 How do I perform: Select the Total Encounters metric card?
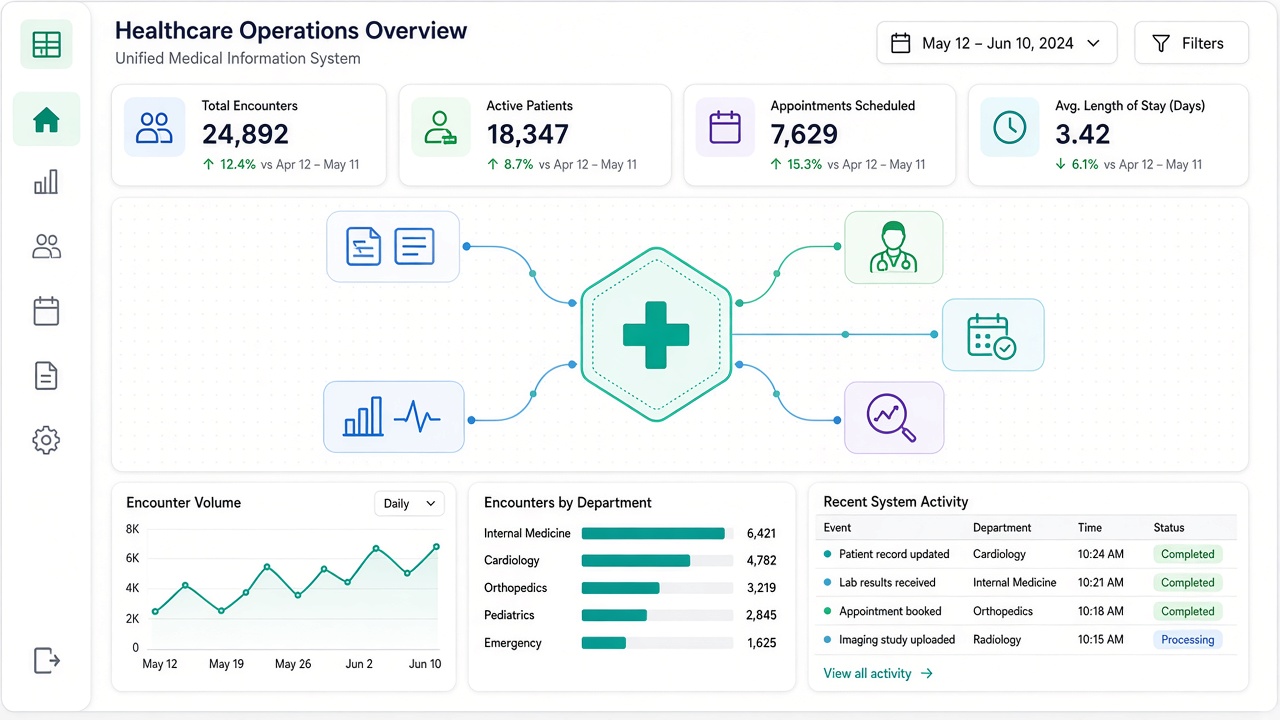(x=249, y=135)
